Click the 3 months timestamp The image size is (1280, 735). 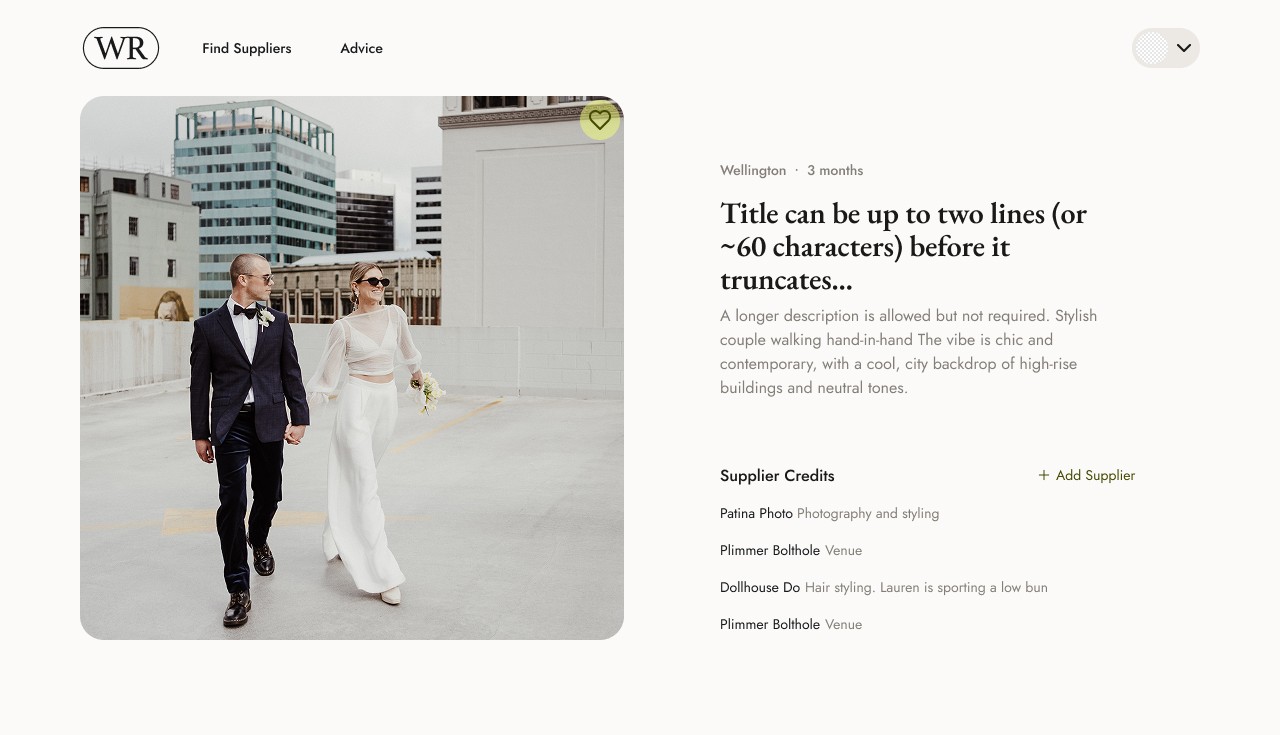tap(835, 170)
